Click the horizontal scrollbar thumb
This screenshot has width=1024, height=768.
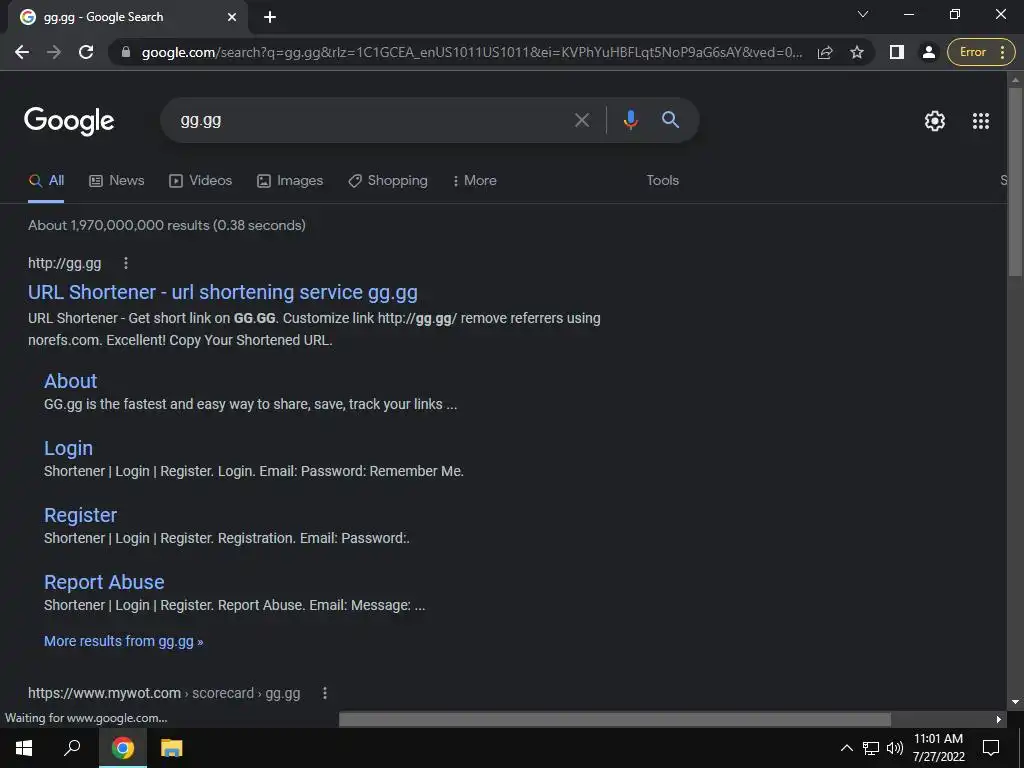615,719
